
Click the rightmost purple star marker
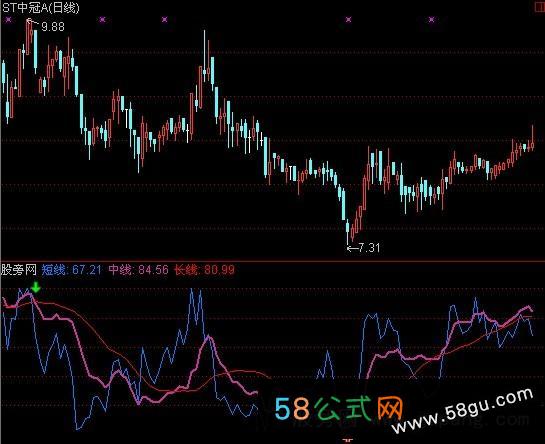click(431, 20)
